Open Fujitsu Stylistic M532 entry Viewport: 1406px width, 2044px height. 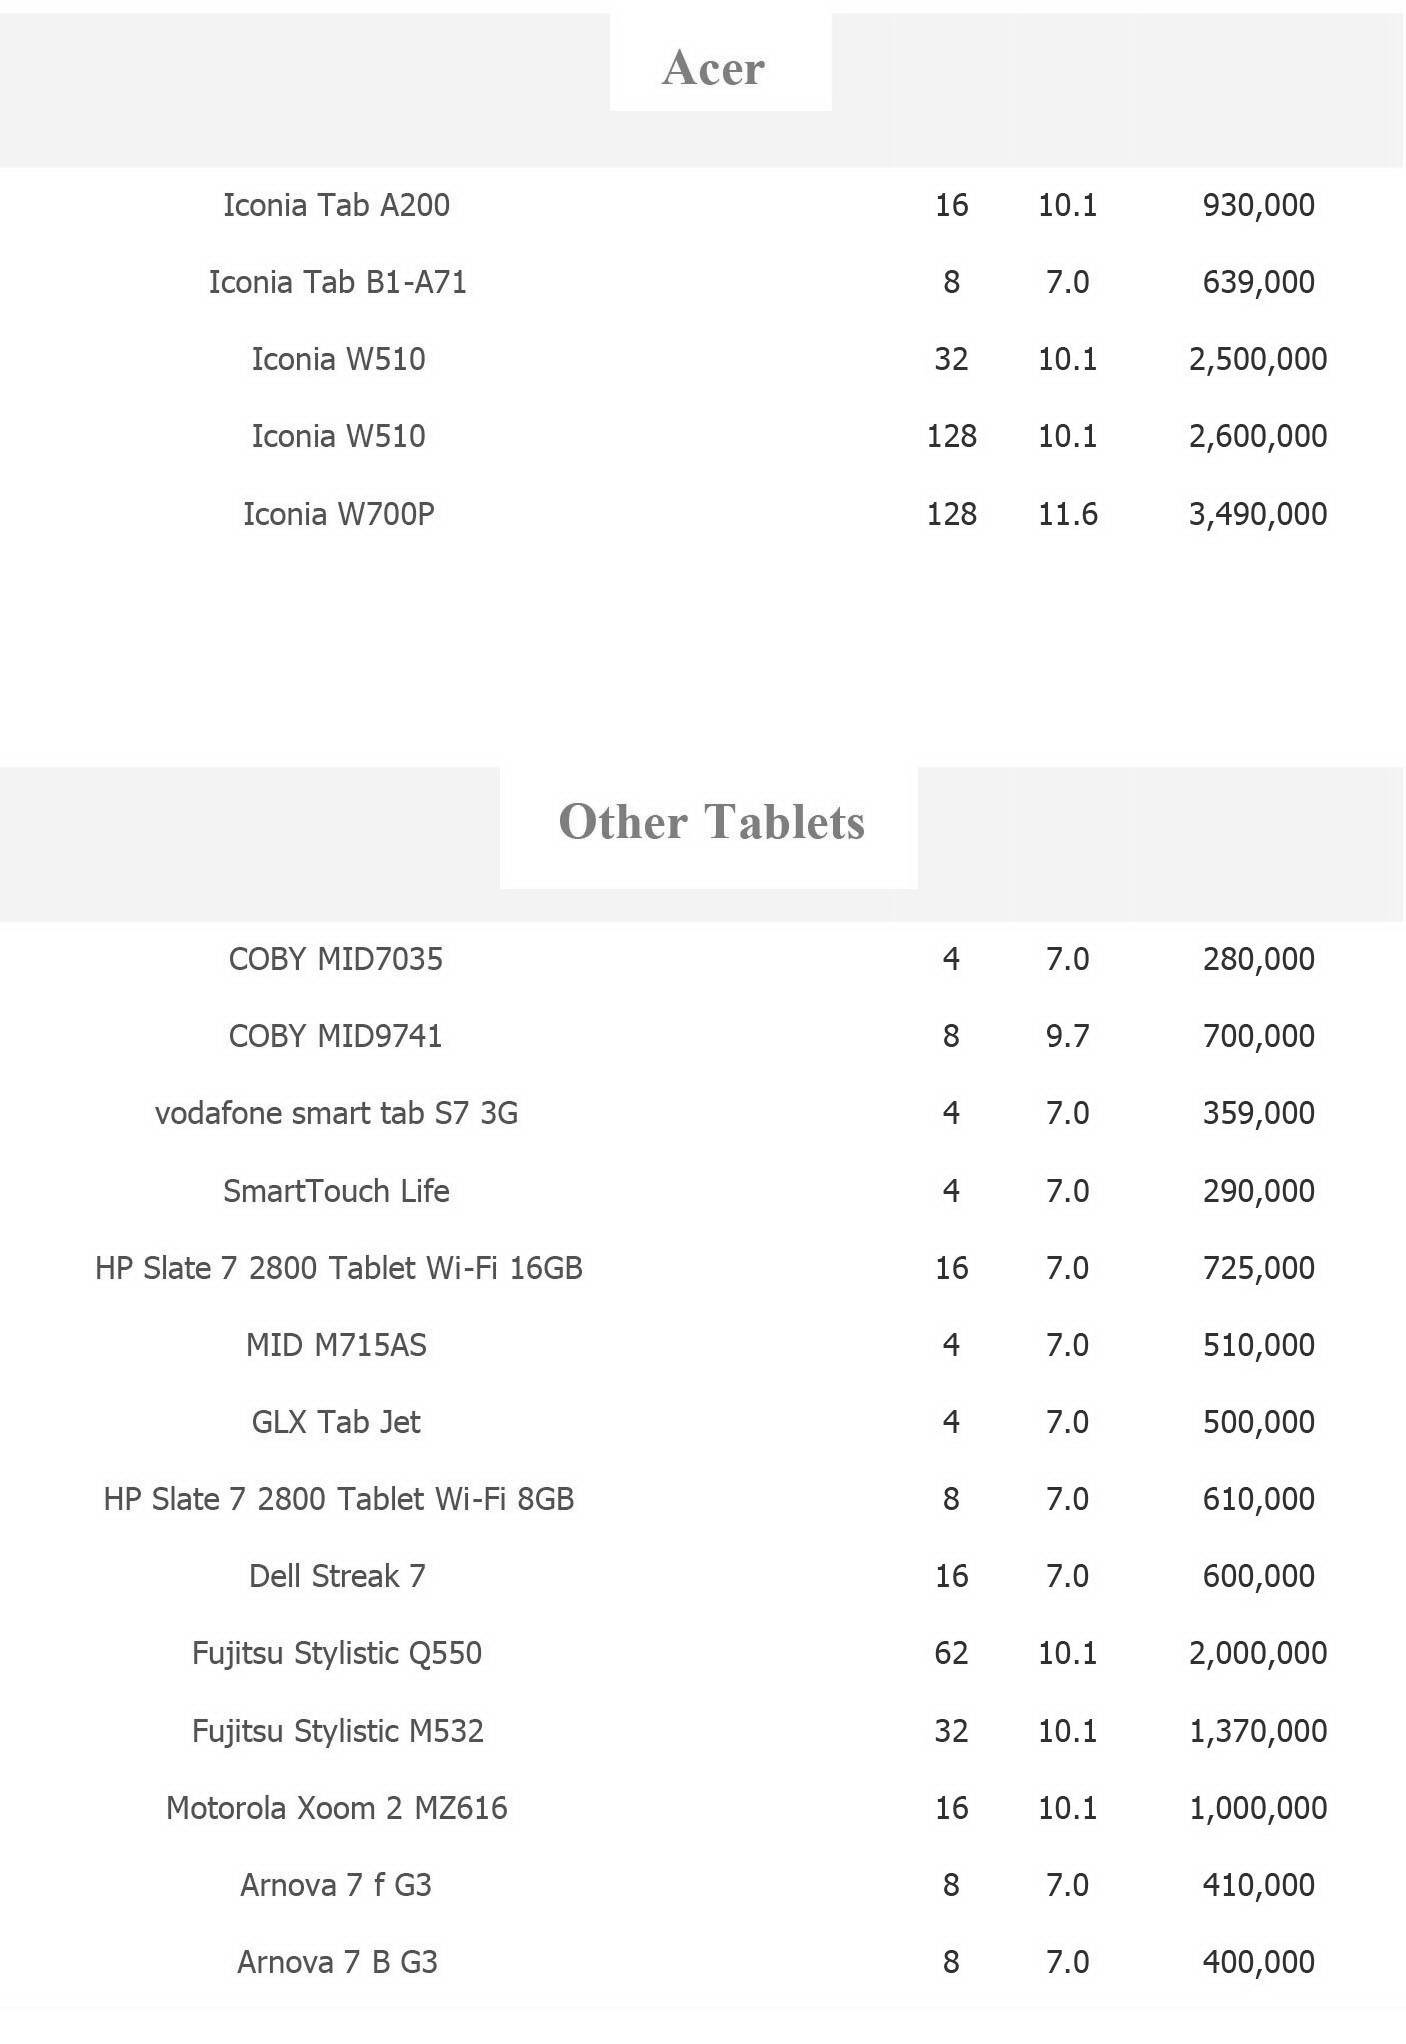[x=337, y=1731]
